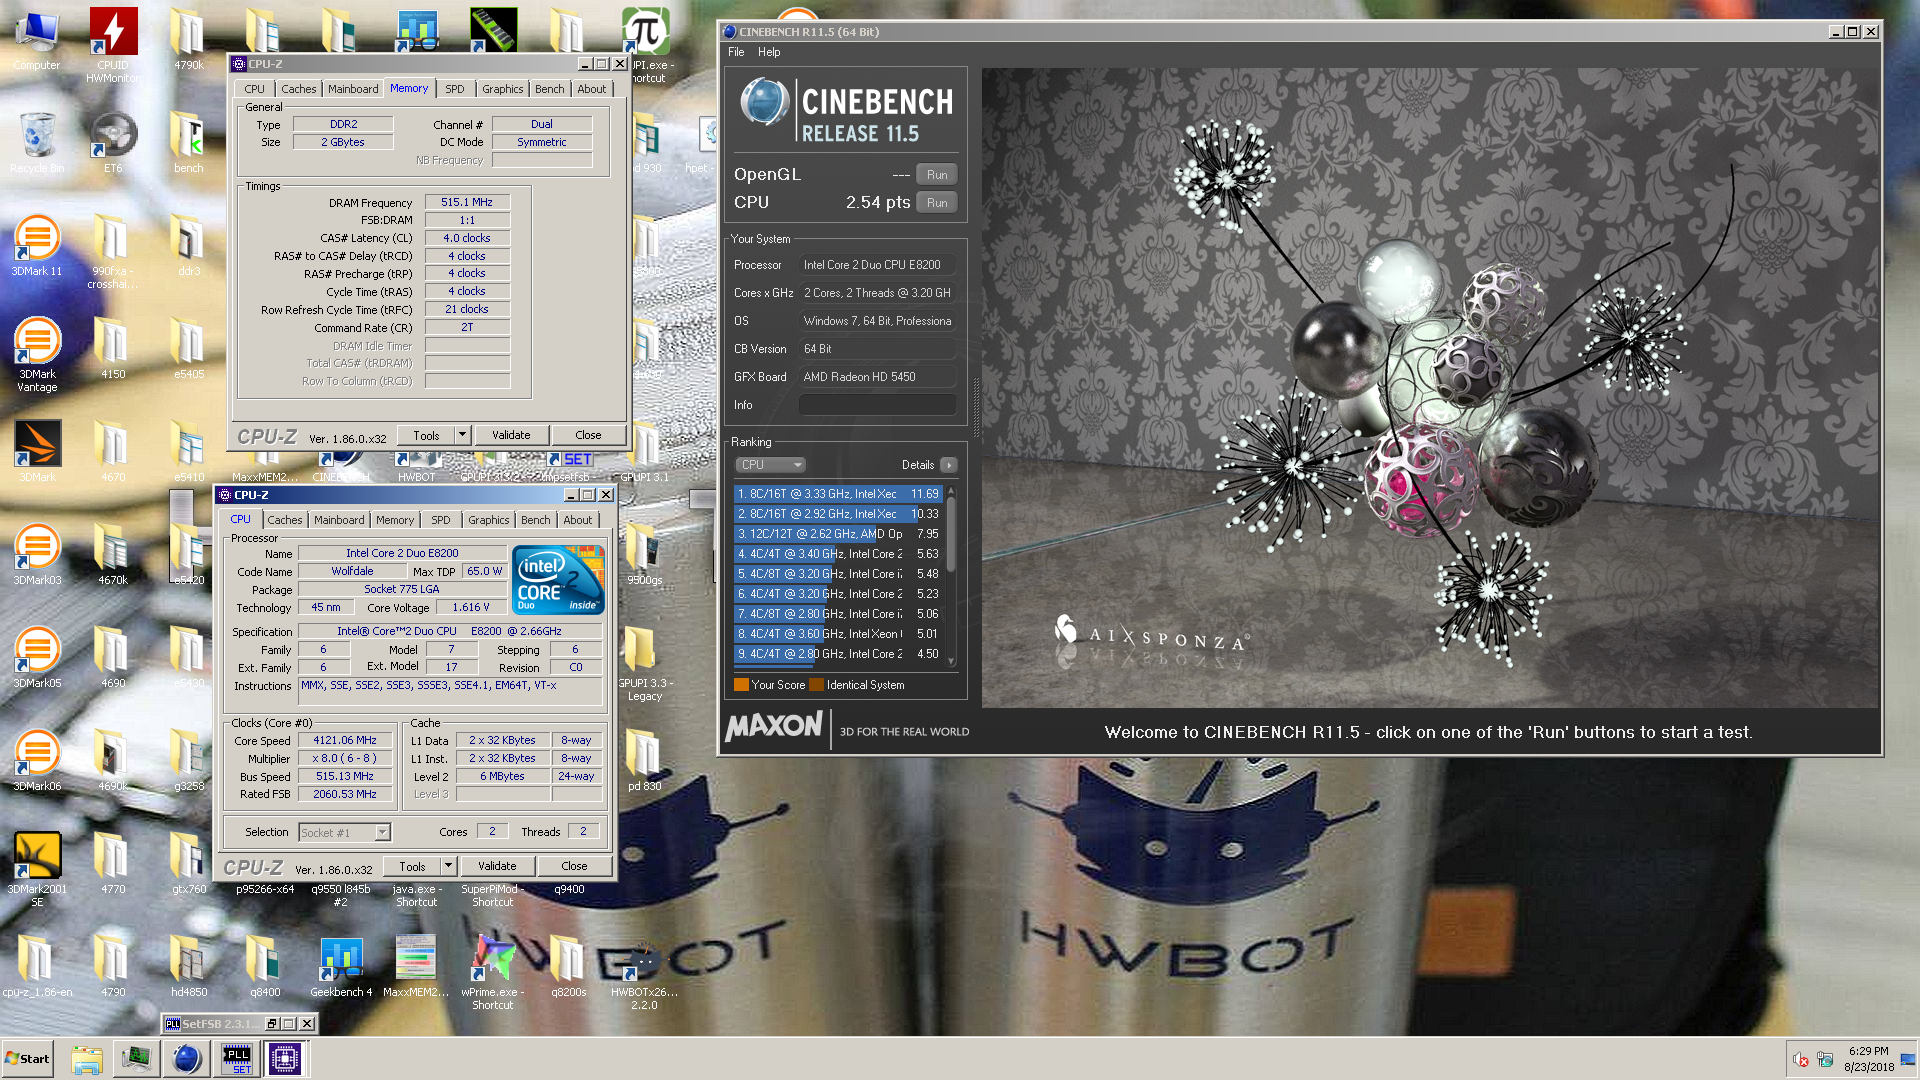Viewport: 1920px width, 1080px height.
Task: Open Windows Explorer from the taskbar
Action: [87, 1059]
